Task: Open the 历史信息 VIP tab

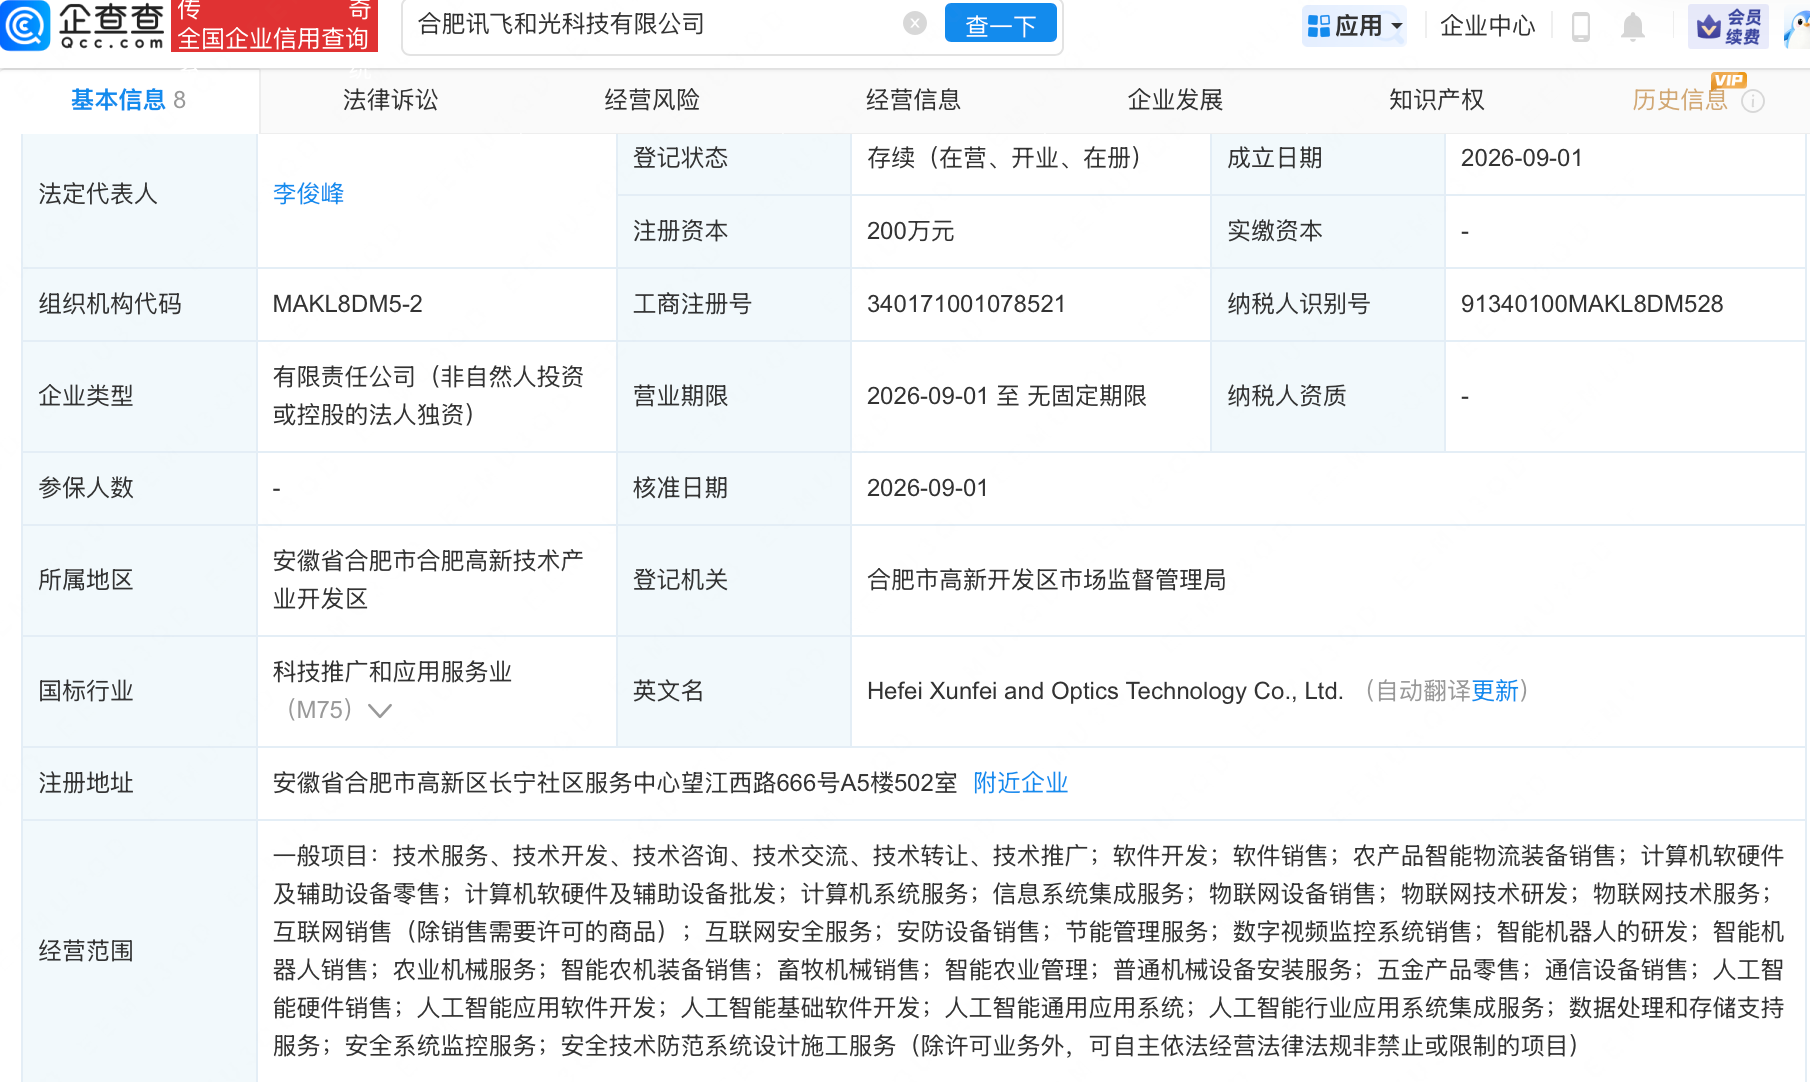Action: pos(1680,100)
